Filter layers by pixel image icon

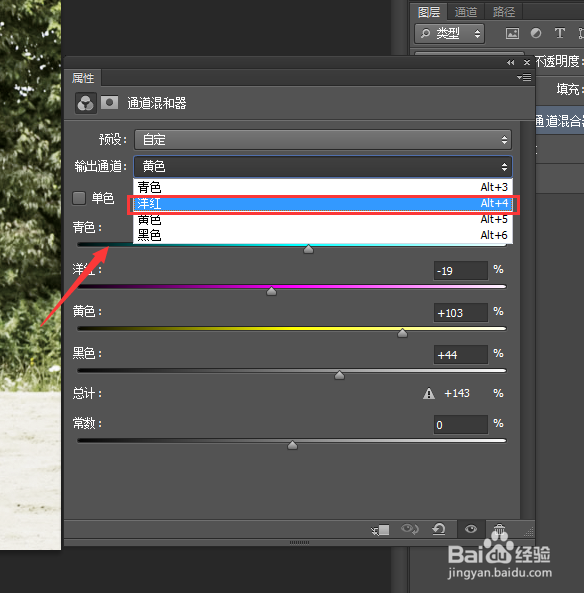click(x=512, y=34)
